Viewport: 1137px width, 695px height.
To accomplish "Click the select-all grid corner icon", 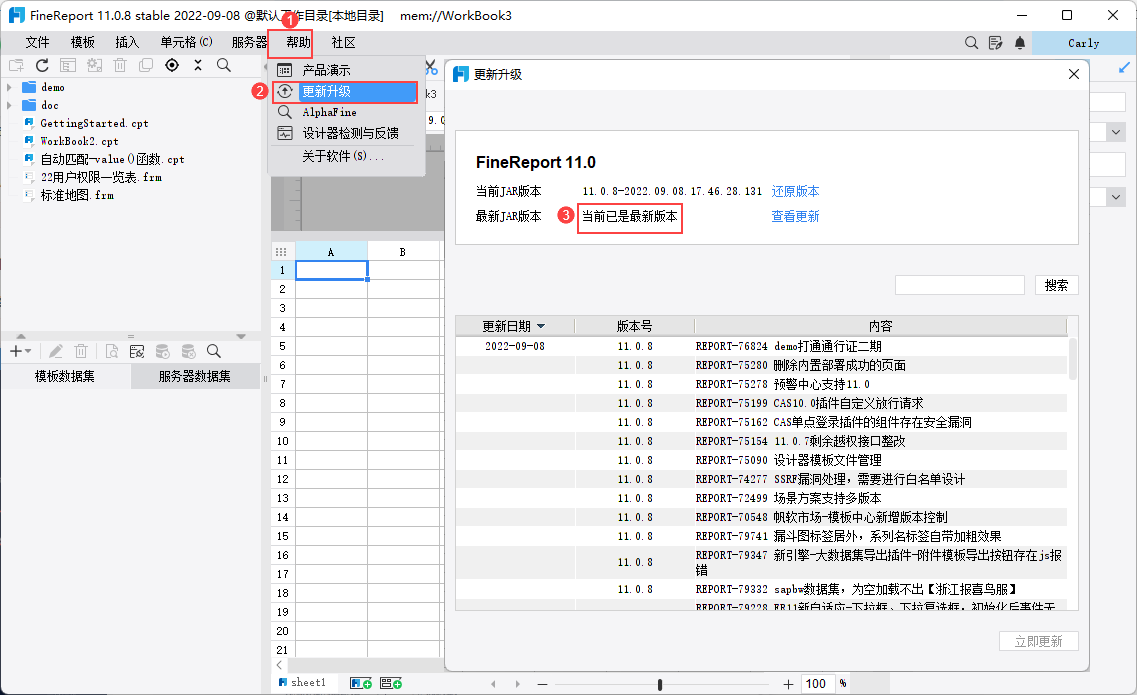I will (281, 252).
